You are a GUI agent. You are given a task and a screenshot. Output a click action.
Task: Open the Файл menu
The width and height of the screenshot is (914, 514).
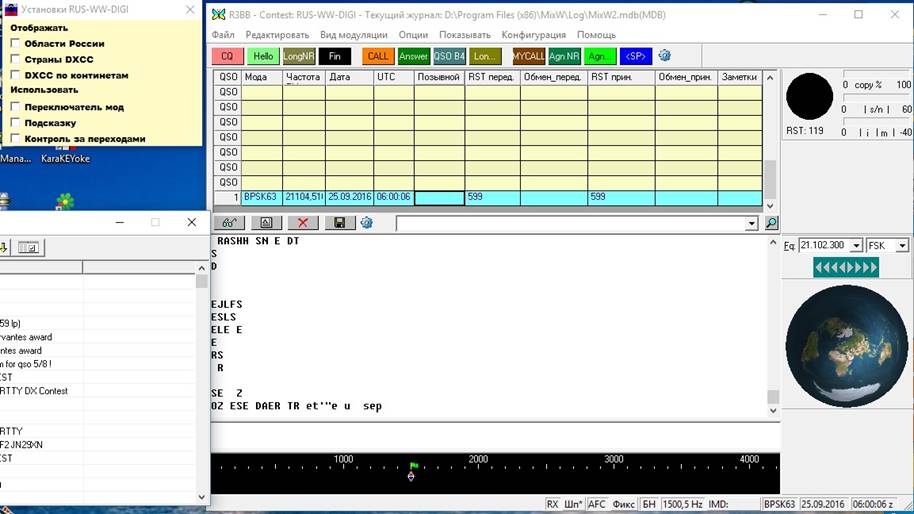coord(223,35)
